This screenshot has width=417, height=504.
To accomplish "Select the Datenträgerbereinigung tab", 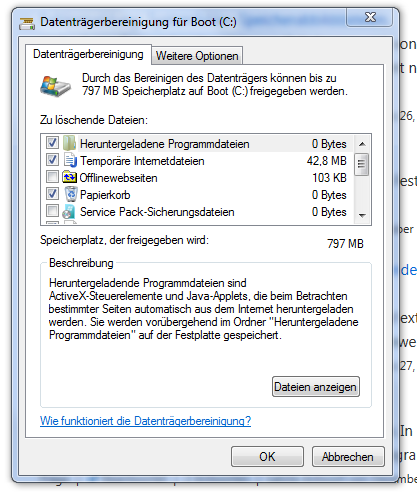I will pos(88,54).
